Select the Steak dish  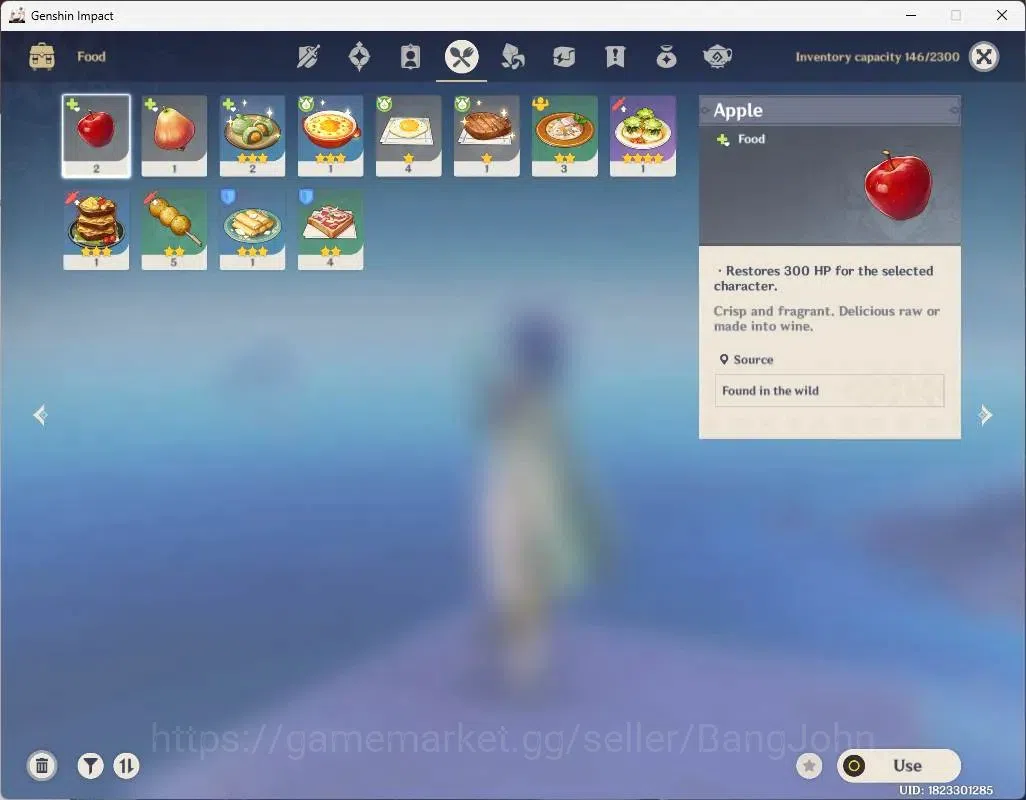(486, 136)
